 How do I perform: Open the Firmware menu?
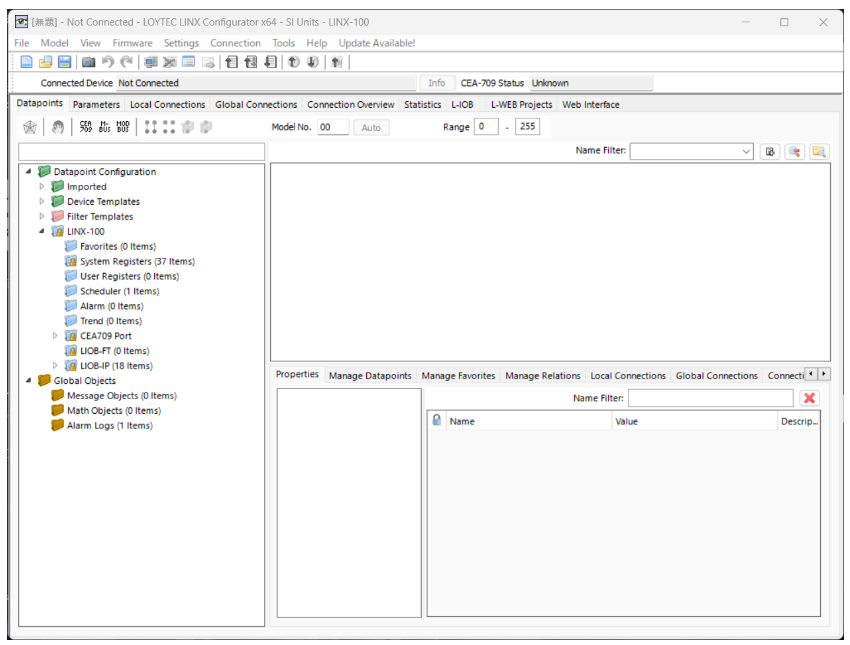click(132, 43)
